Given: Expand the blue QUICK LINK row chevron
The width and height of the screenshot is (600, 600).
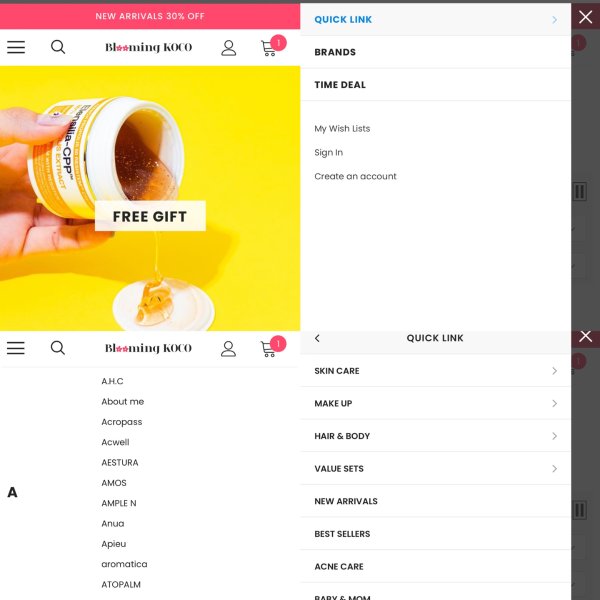Looking at the screenshot, I should coord(554,20).
